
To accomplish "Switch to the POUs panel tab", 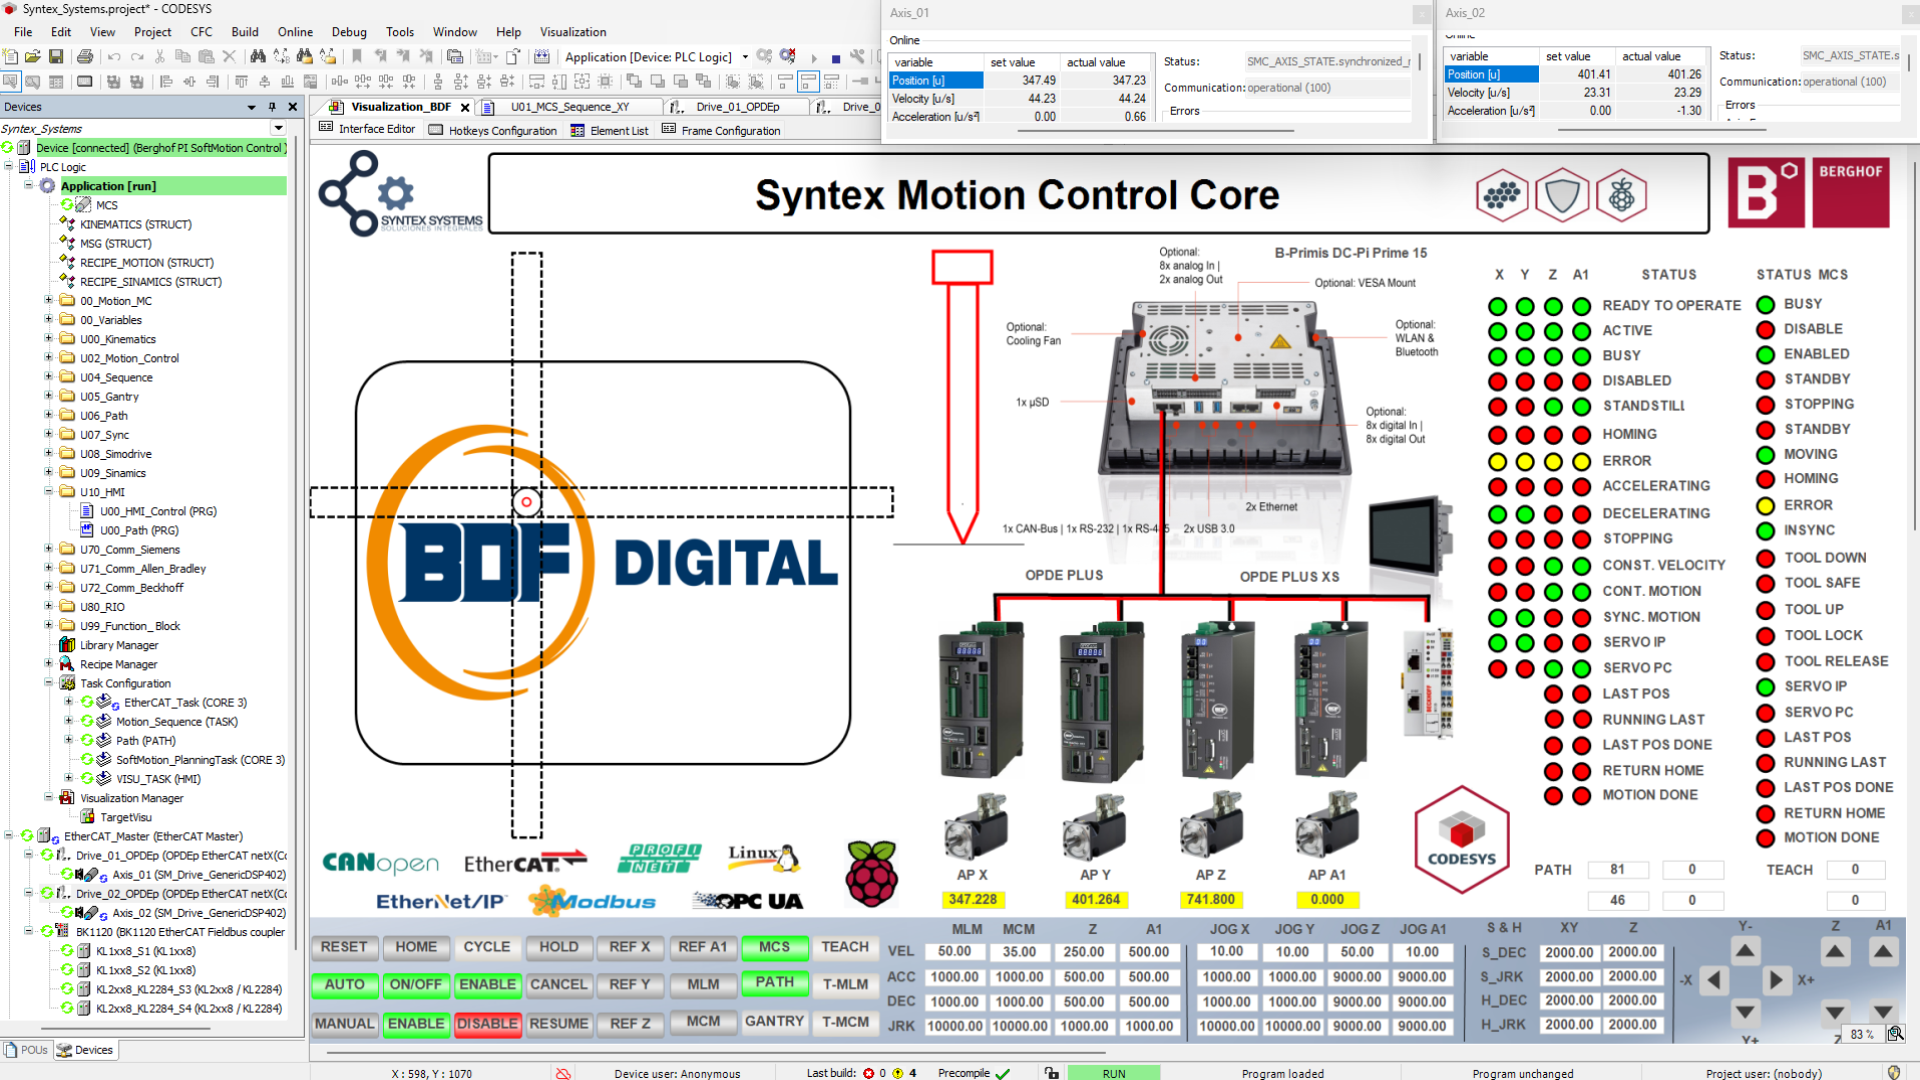I will pyautogui.click(x=26, y=1050).
